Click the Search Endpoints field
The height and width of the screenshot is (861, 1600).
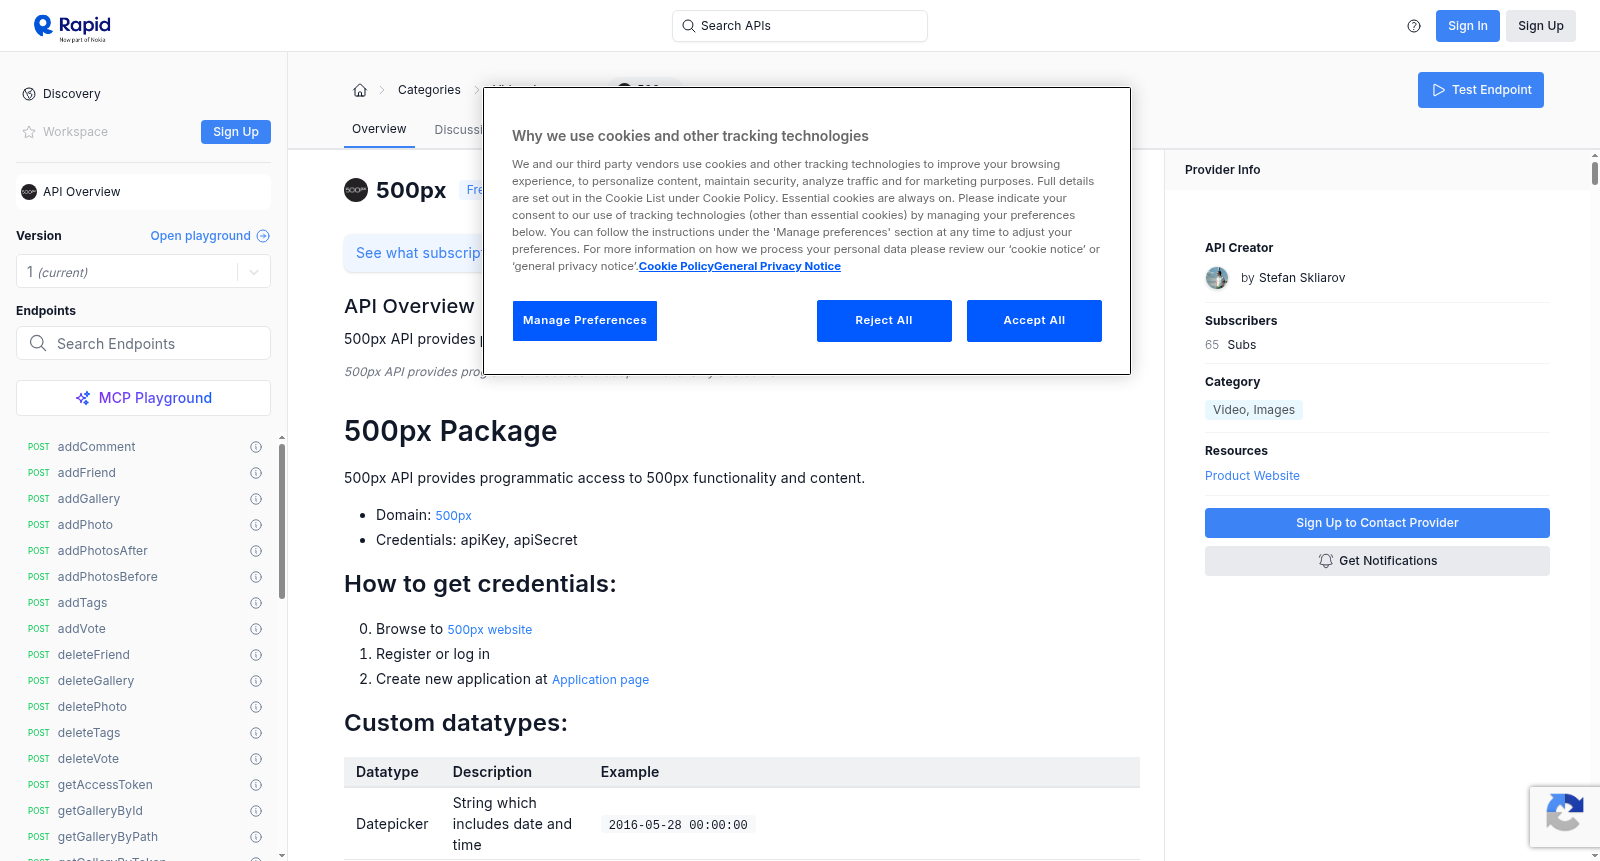coord(143,343)
